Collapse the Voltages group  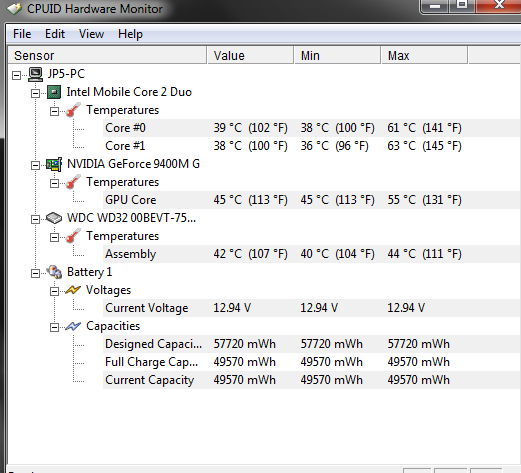tap(54, 291)
